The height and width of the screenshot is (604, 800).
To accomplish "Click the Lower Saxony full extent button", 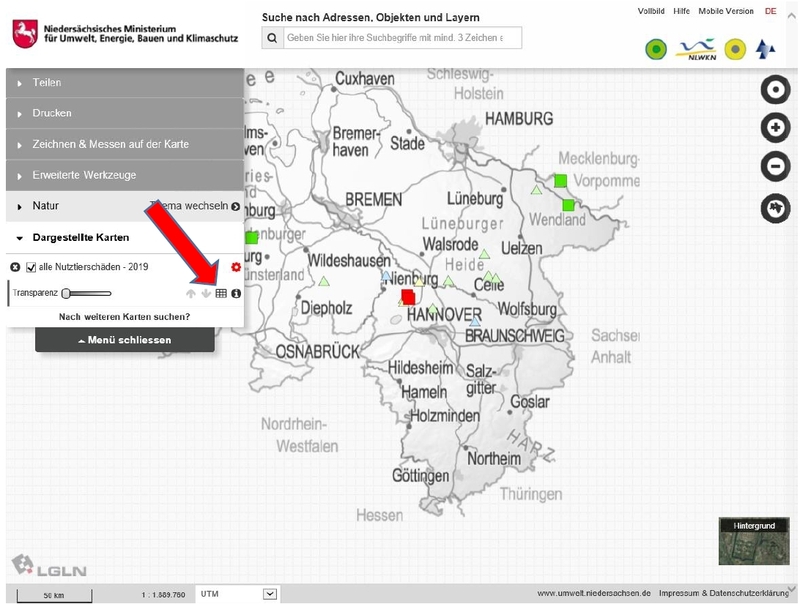I will click(775, 207).
